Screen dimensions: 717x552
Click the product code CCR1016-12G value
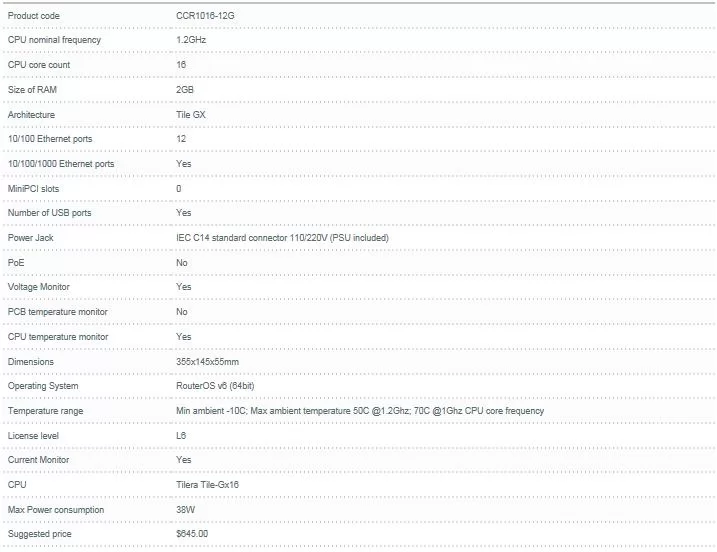click(x=205, y=16)
